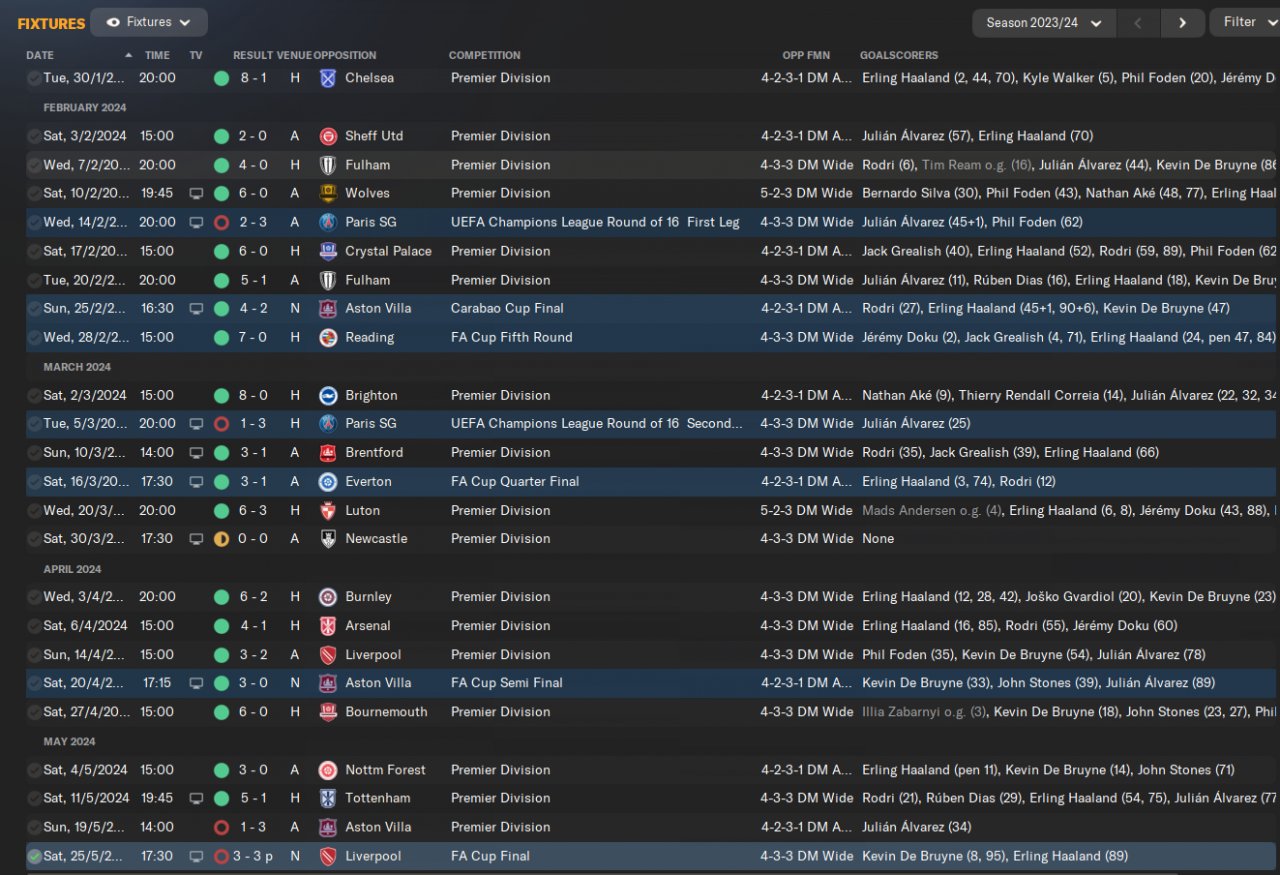Click the Chelsea club badge

(327, 78)
